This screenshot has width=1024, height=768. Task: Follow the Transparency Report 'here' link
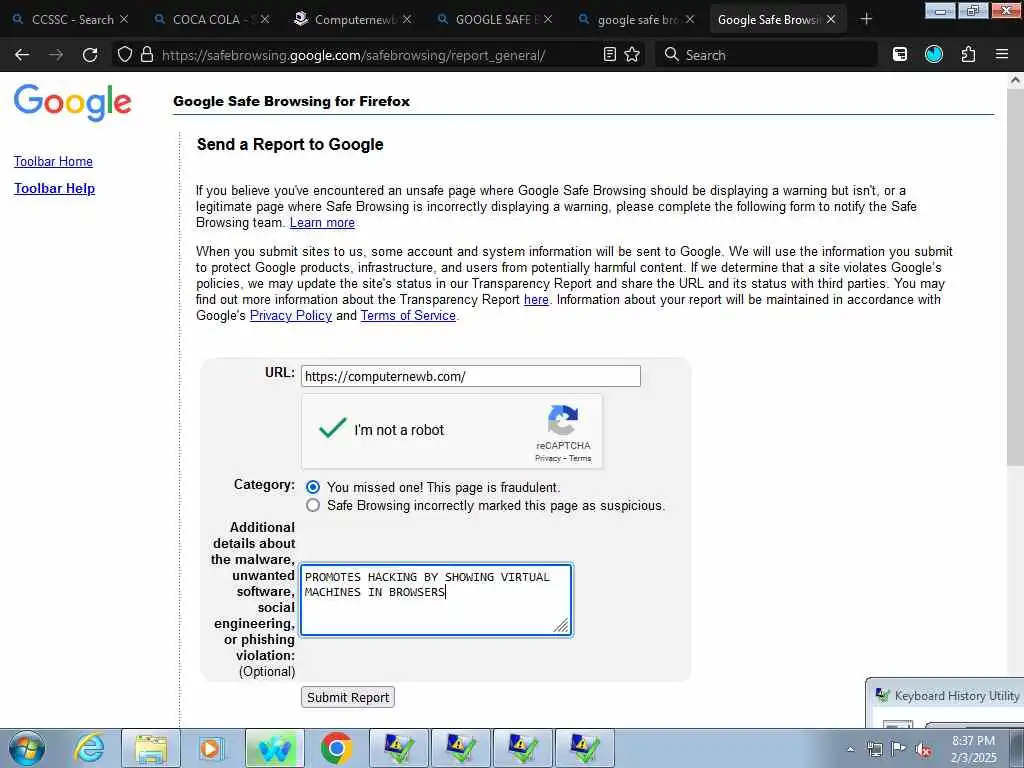536,300
